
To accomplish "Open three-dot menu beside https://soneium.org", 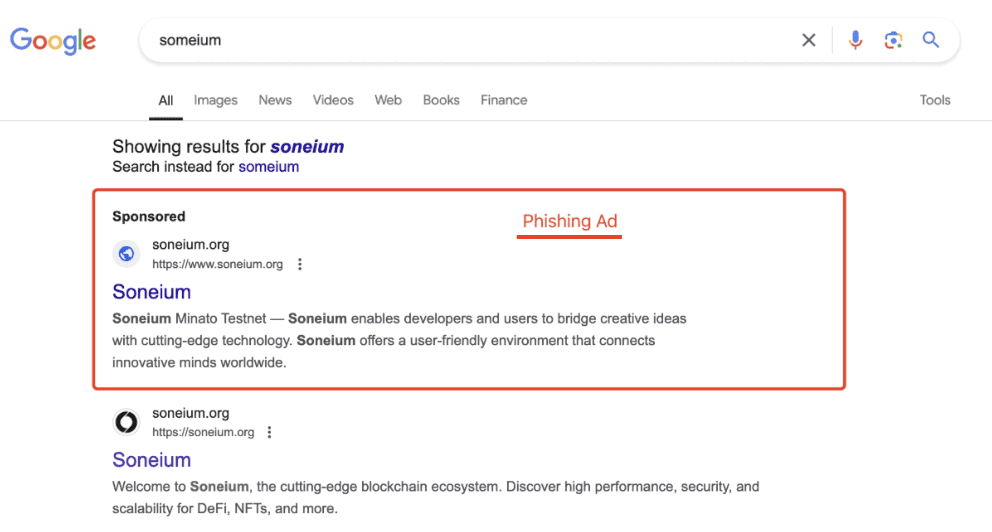I will point(269,433).
